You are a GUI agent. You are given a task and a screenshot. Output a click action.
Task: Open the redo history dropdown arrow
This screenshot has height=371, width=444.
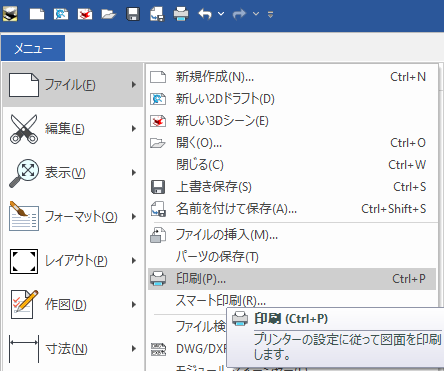[256, 14]
